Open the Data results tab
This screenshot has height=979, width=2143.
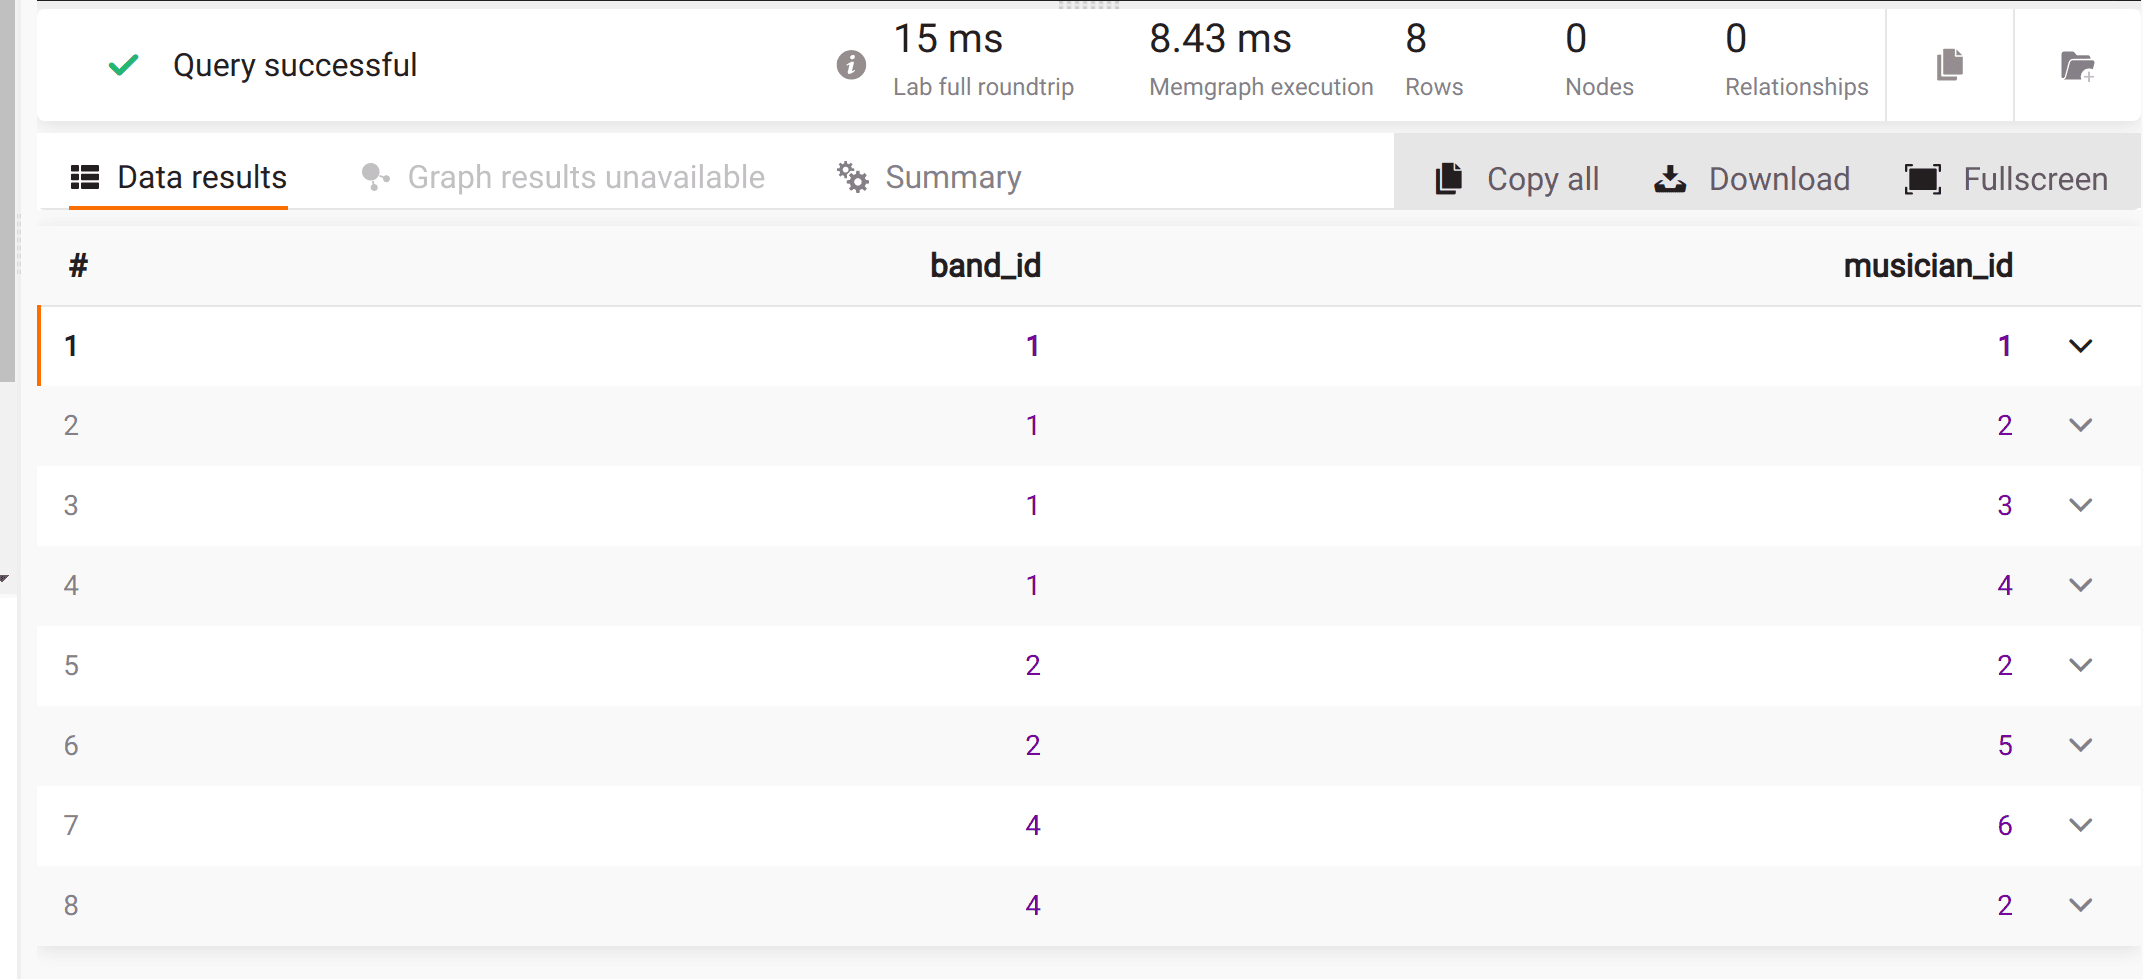pyautogui.click(x=201, y=177)
